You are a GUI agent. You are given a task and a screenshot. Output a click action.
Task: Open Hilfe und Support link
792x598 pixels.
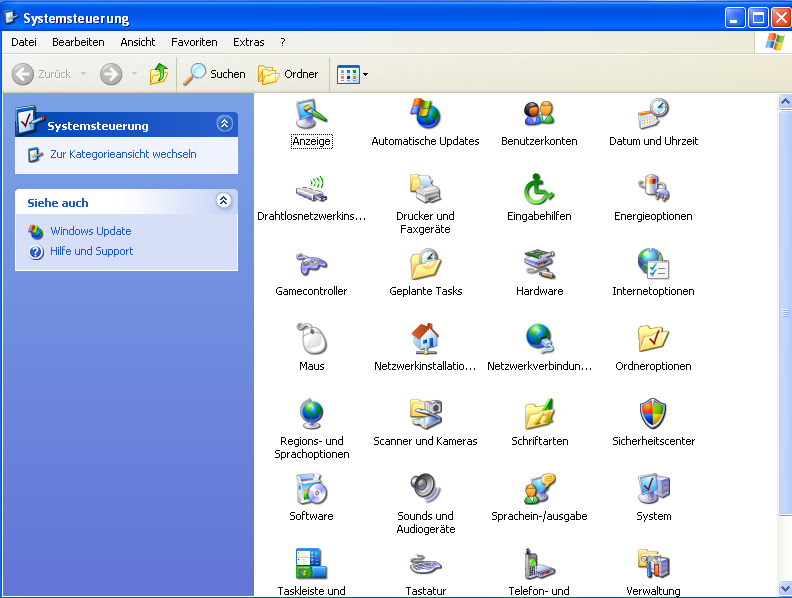click(91, 251)
